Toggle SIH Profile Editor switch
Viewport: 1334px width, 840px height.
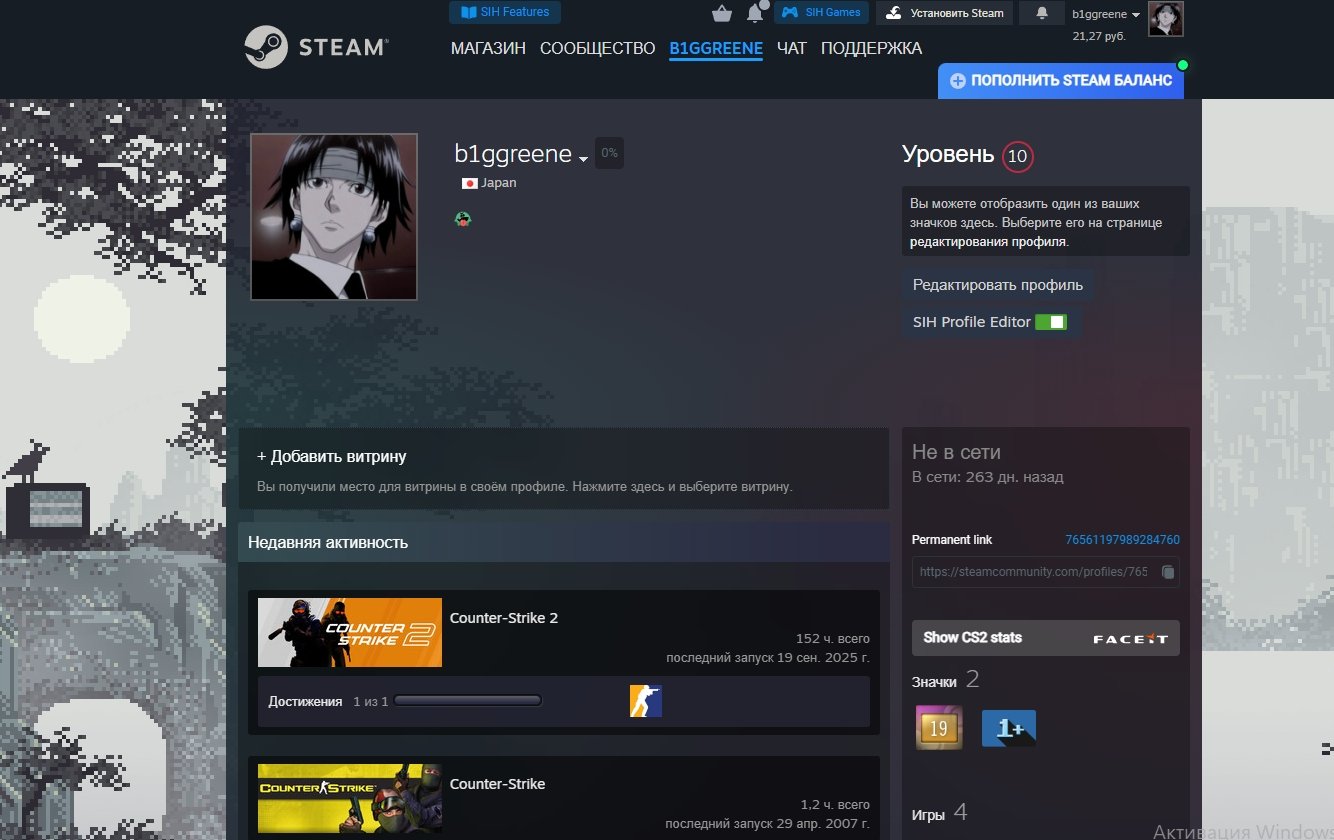1051,322
